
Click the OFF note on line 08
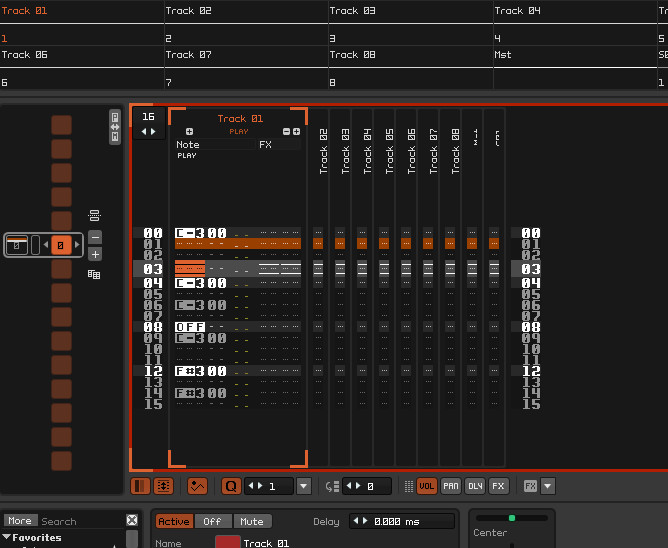click(190, 327)
